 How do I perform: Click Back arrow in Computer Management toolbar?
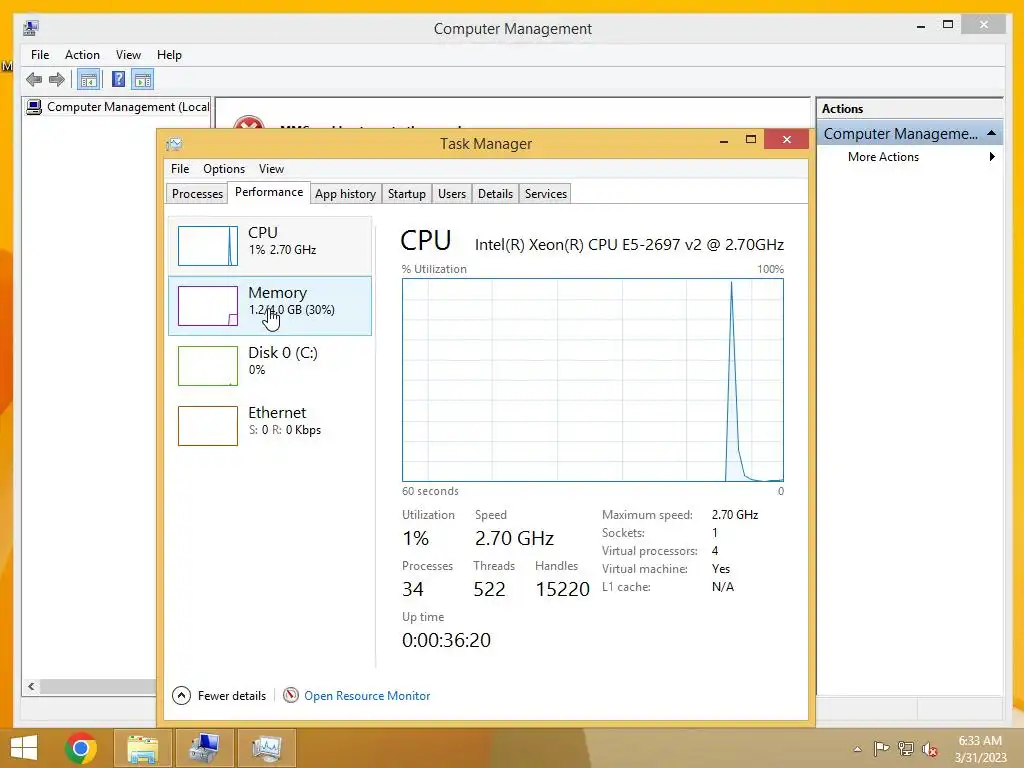pos(34,80)
